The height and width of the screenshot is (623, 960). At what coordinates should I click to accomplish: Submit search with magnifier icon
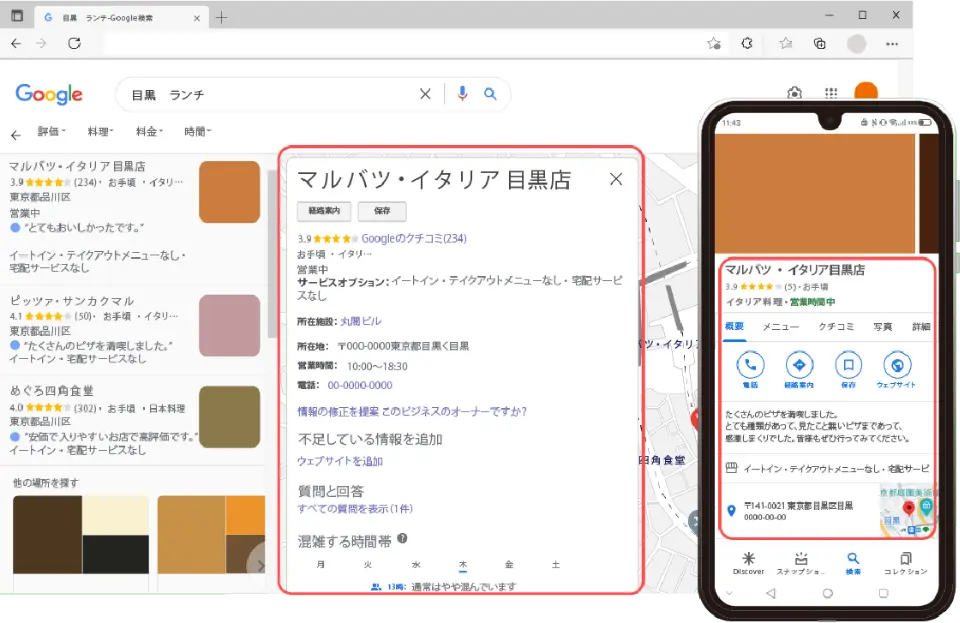click(x=490, y=94)
